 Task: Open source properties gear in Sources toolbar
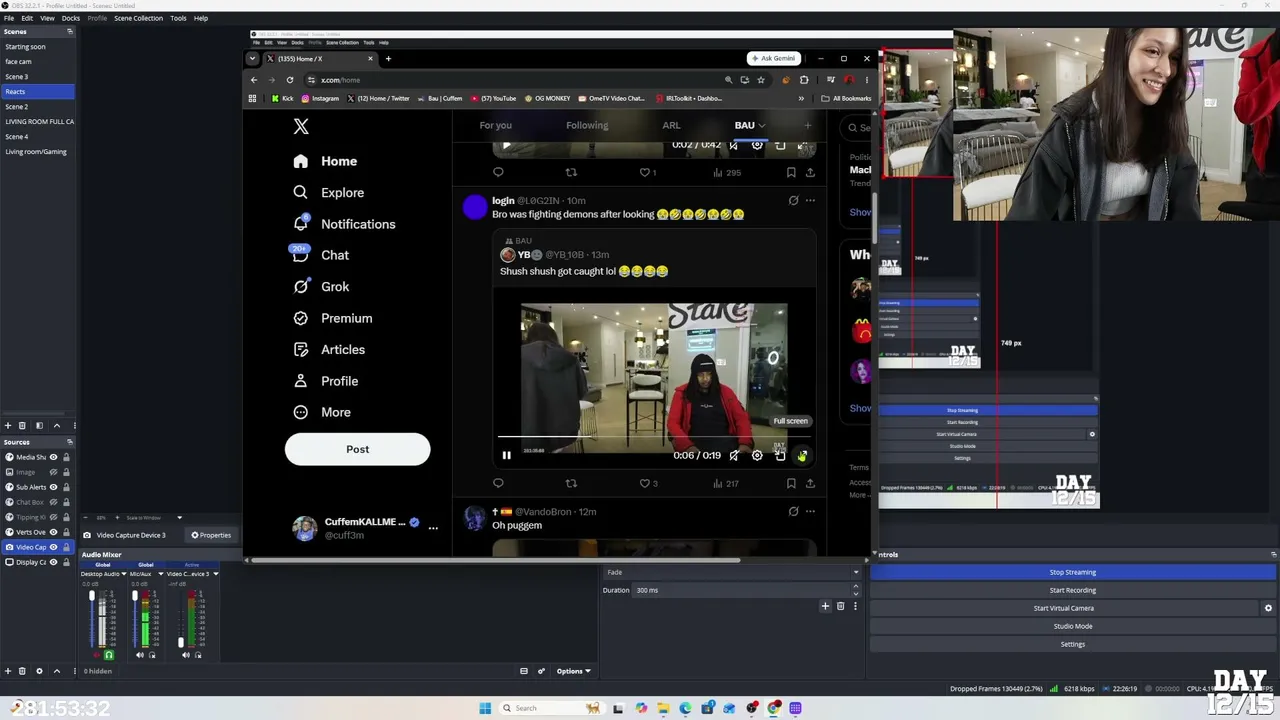pos(39,671)
